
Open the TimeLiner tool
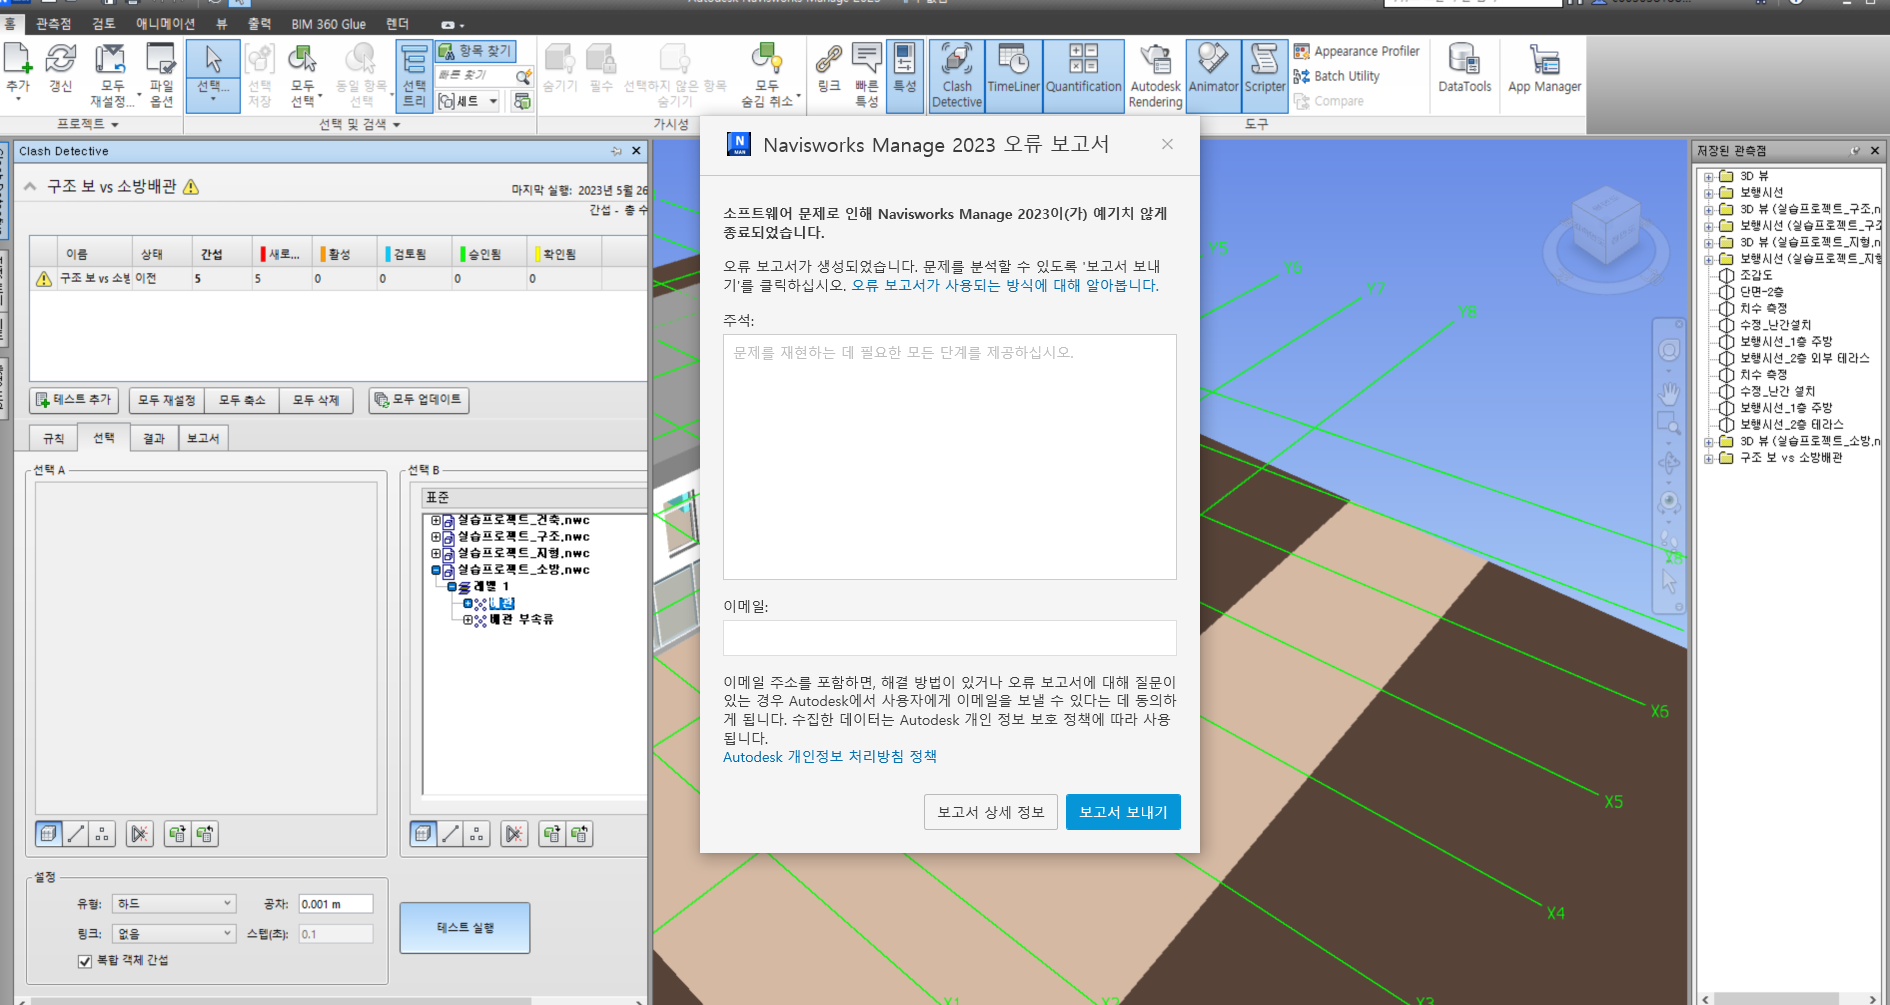coord(1013,75)
